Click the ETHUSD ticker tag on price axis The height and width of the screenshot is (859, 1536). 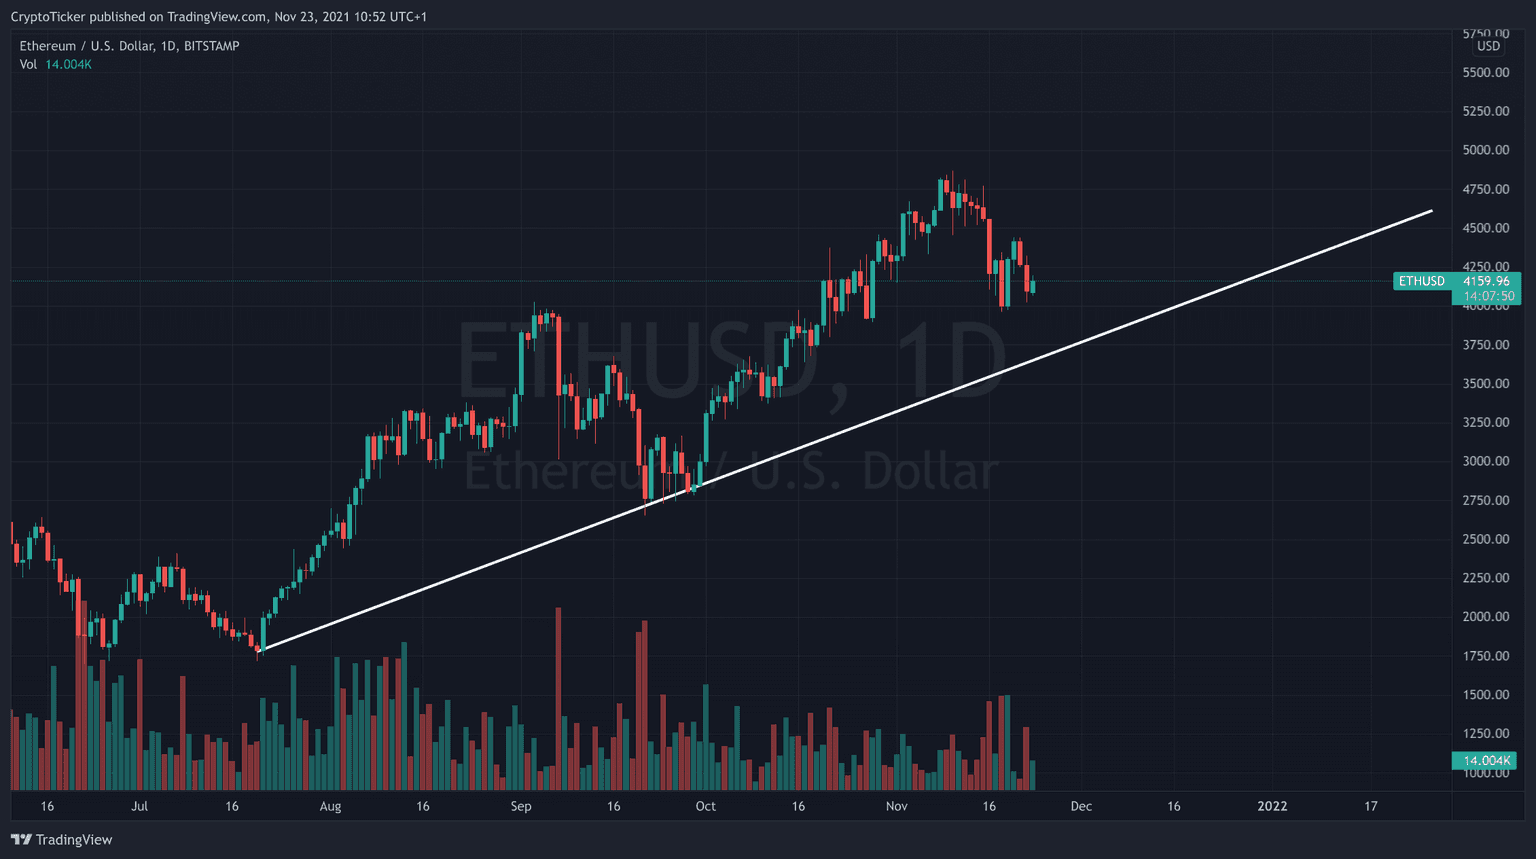coord(1421,281)
